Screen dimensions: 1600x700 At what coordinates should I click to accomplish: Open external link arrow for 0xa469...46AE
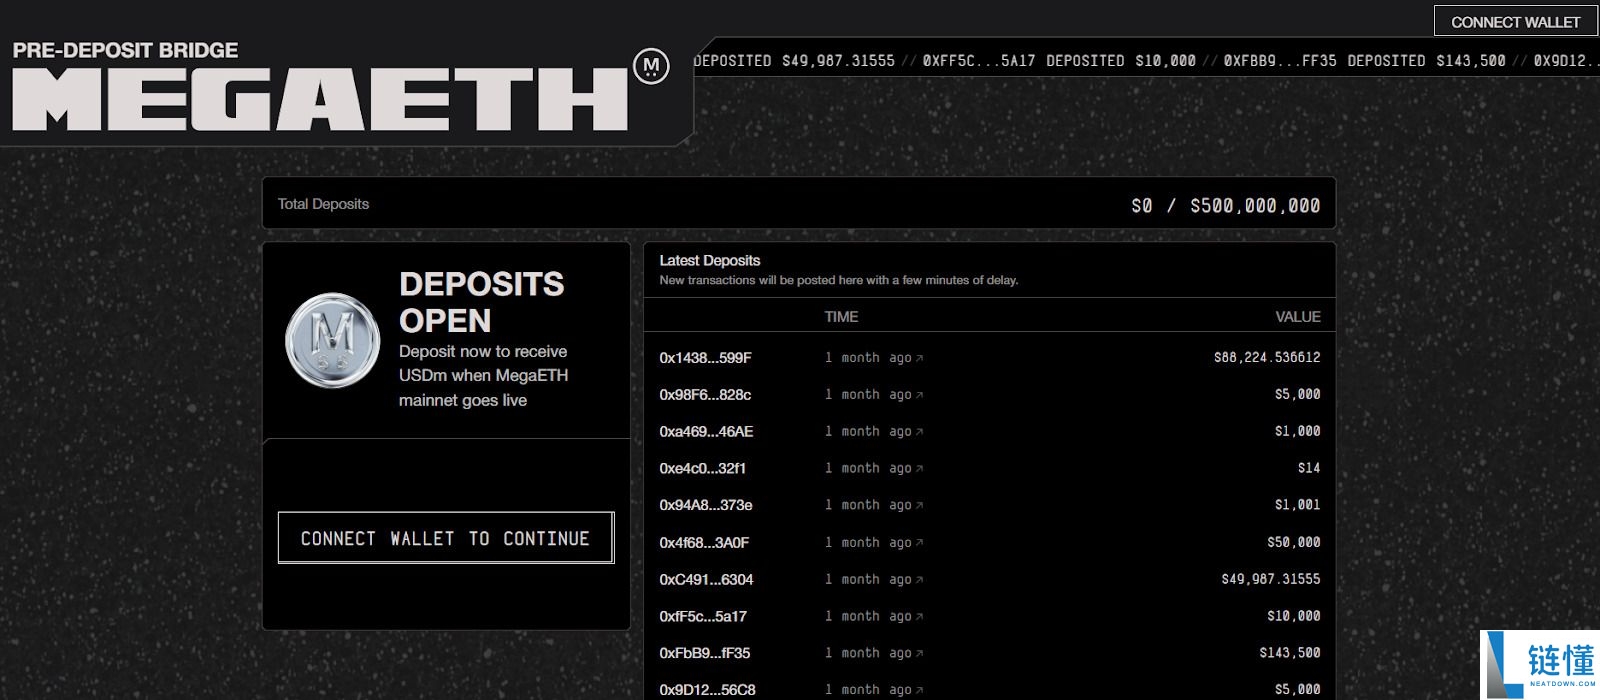pos(919,432)
